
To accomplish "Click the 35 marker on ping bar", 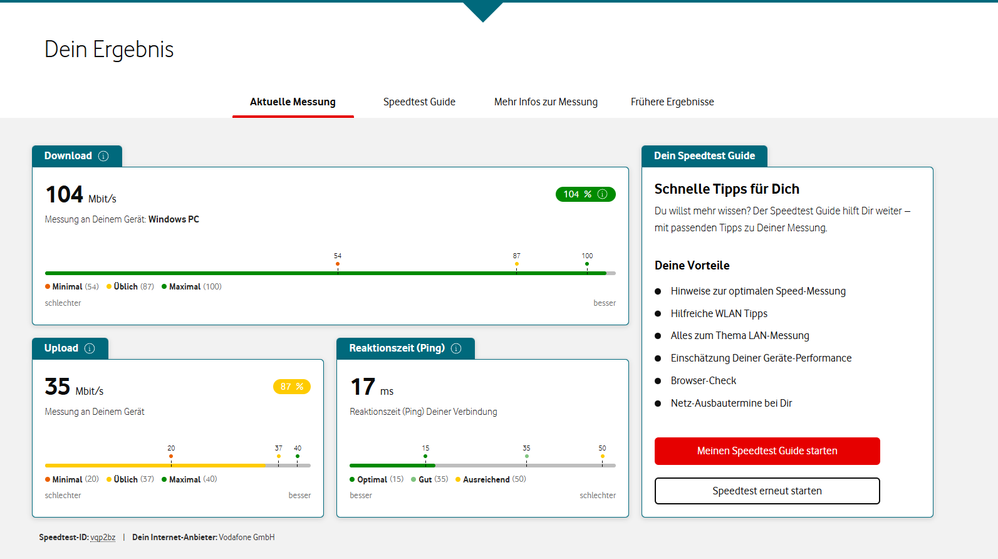I will (x=526, y=455).
